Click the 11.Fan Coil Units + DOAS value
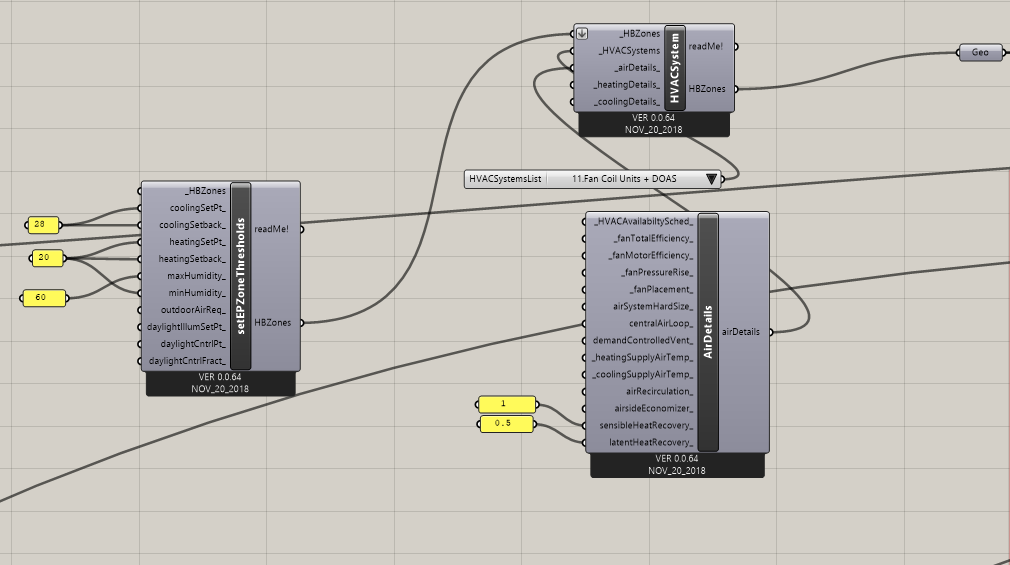Screen dimensions: 1010x565 pos(624,179)
